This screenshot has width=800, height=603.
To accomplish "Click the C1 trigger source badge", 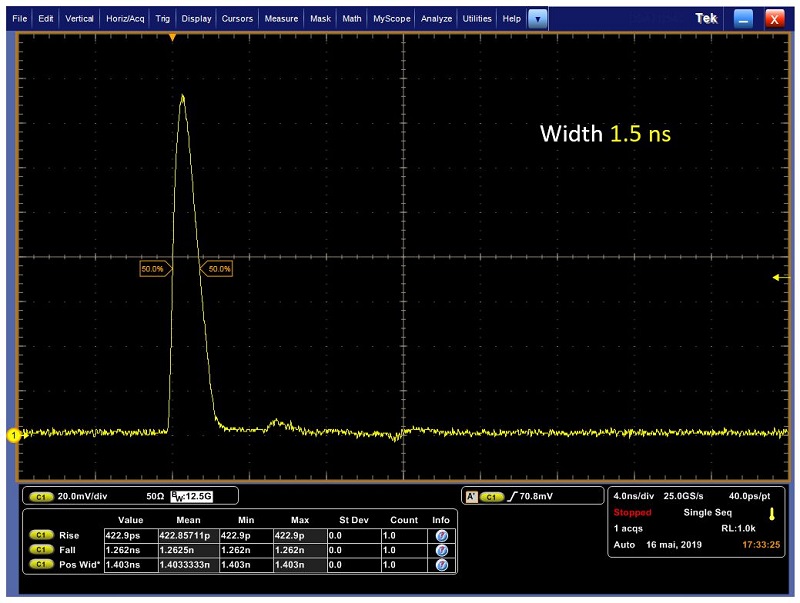I will click(x=491, y=496).
